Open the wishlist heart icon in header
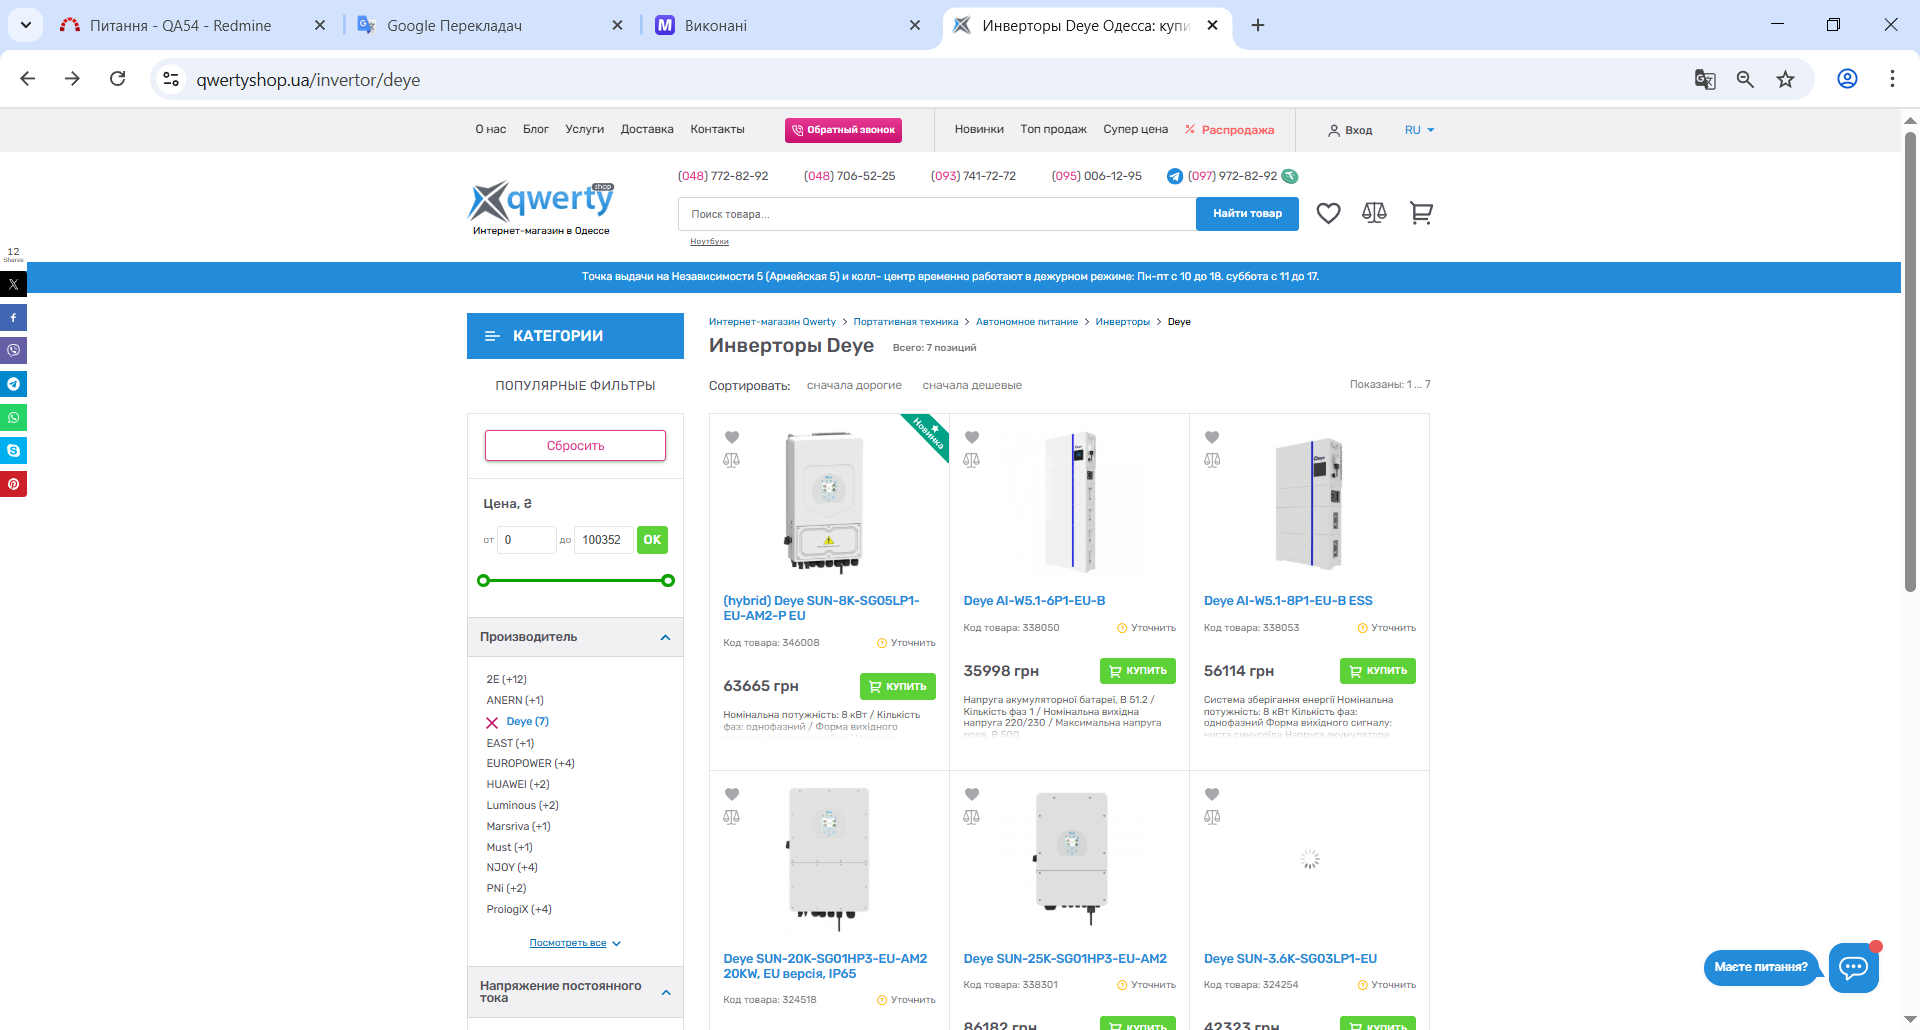The image size is (1920, 1030). [x=1328, y=213]
